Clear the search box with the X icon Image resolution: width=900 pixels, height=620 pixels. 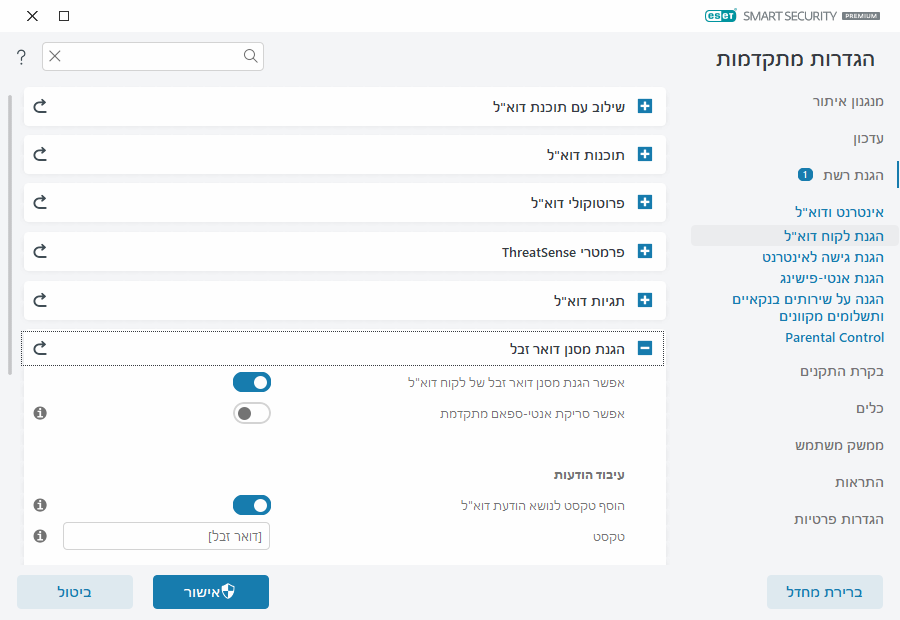tap(55, 57)
